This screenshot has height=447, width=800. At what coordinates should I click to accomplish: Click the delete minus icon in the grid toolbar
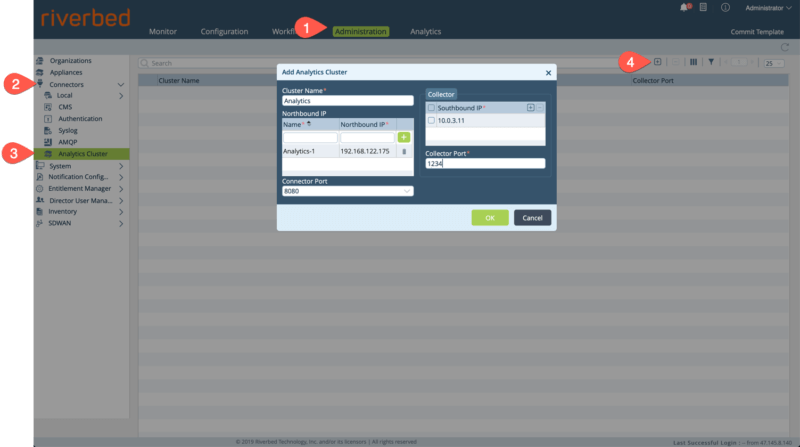click(x=676, y=62)
